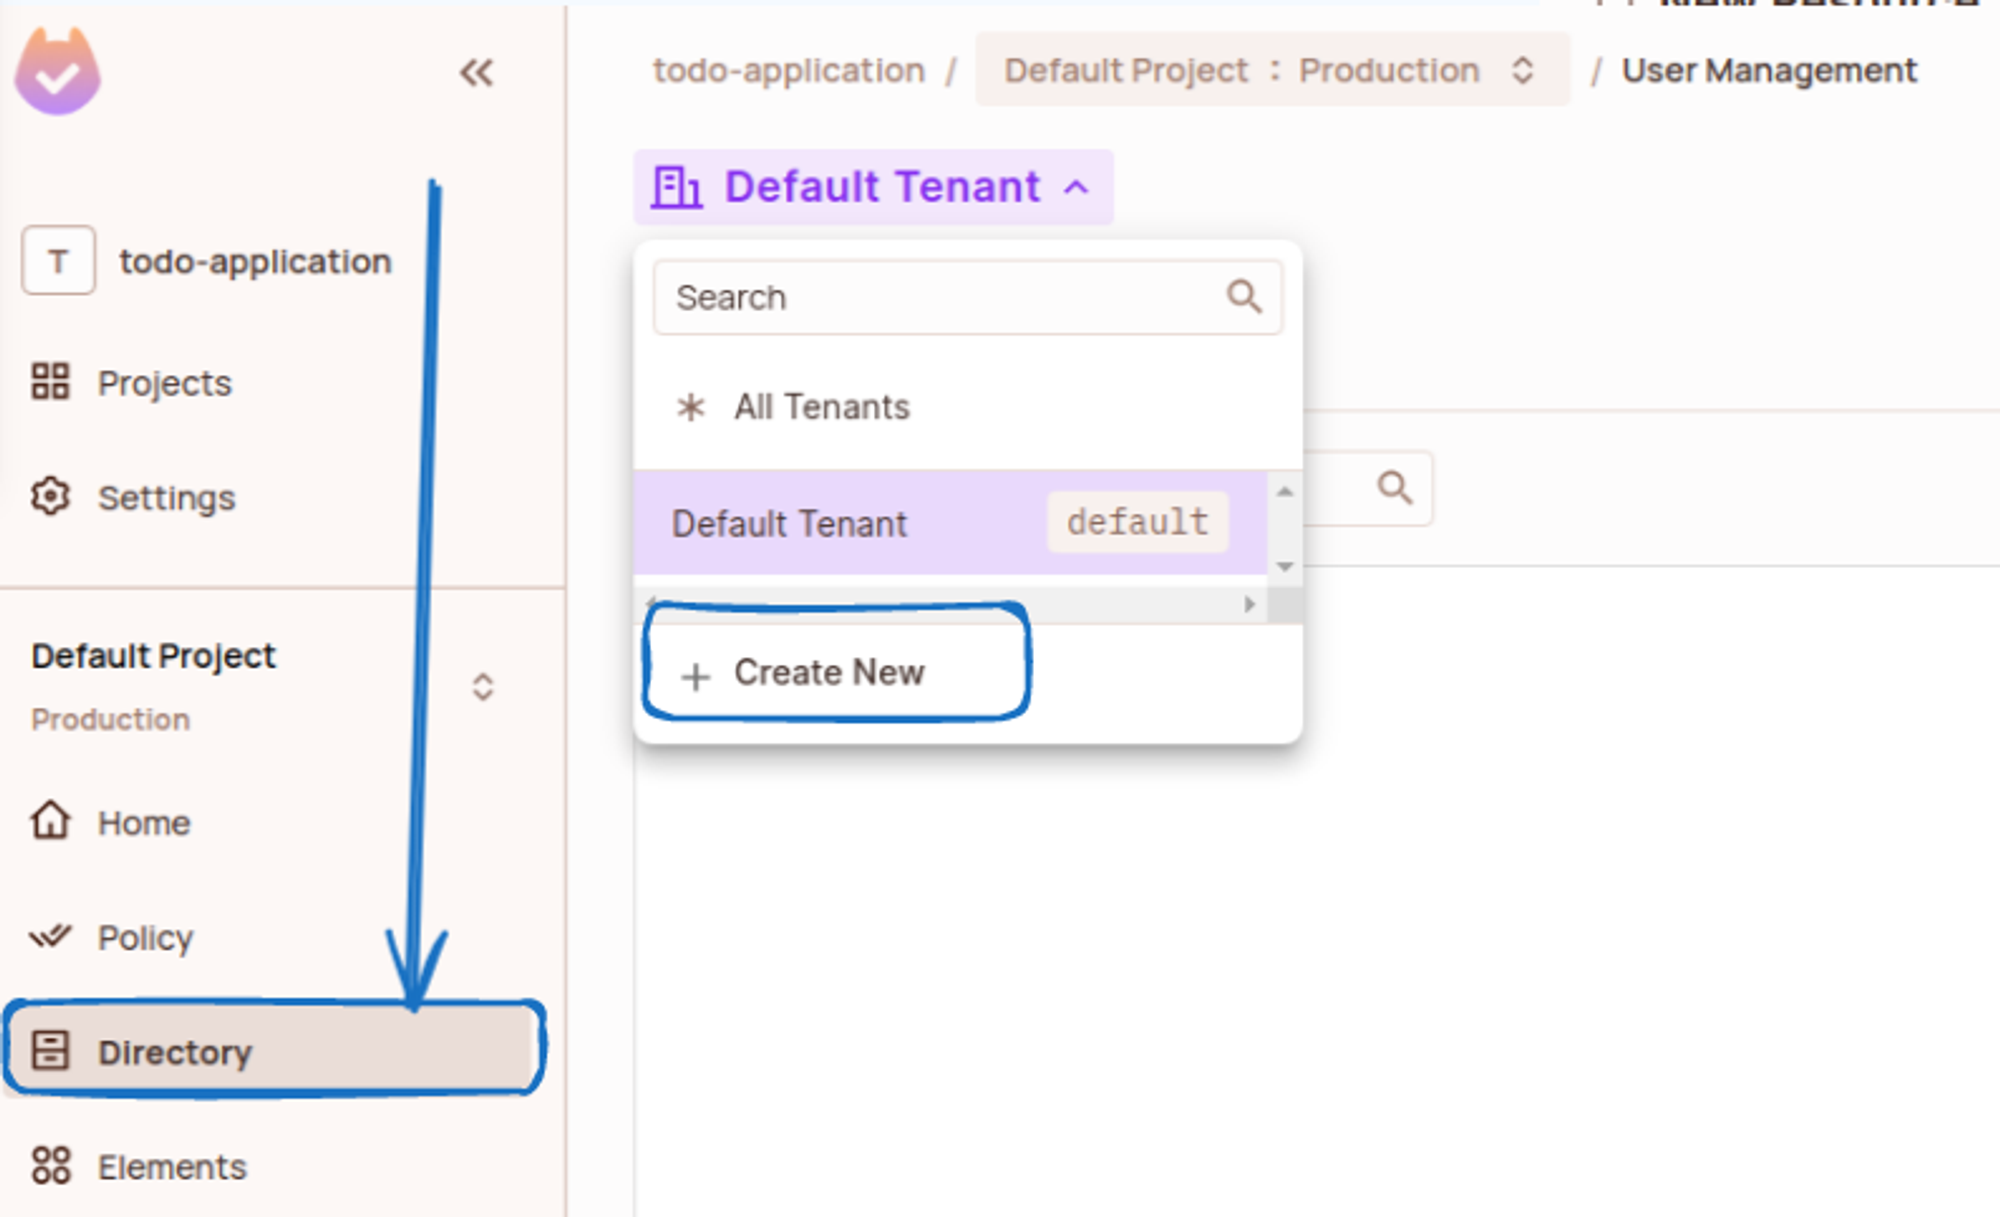Type in the tenant Search input field
2000x1217 pixels.
pyautogui.click(x=966, y=296)
